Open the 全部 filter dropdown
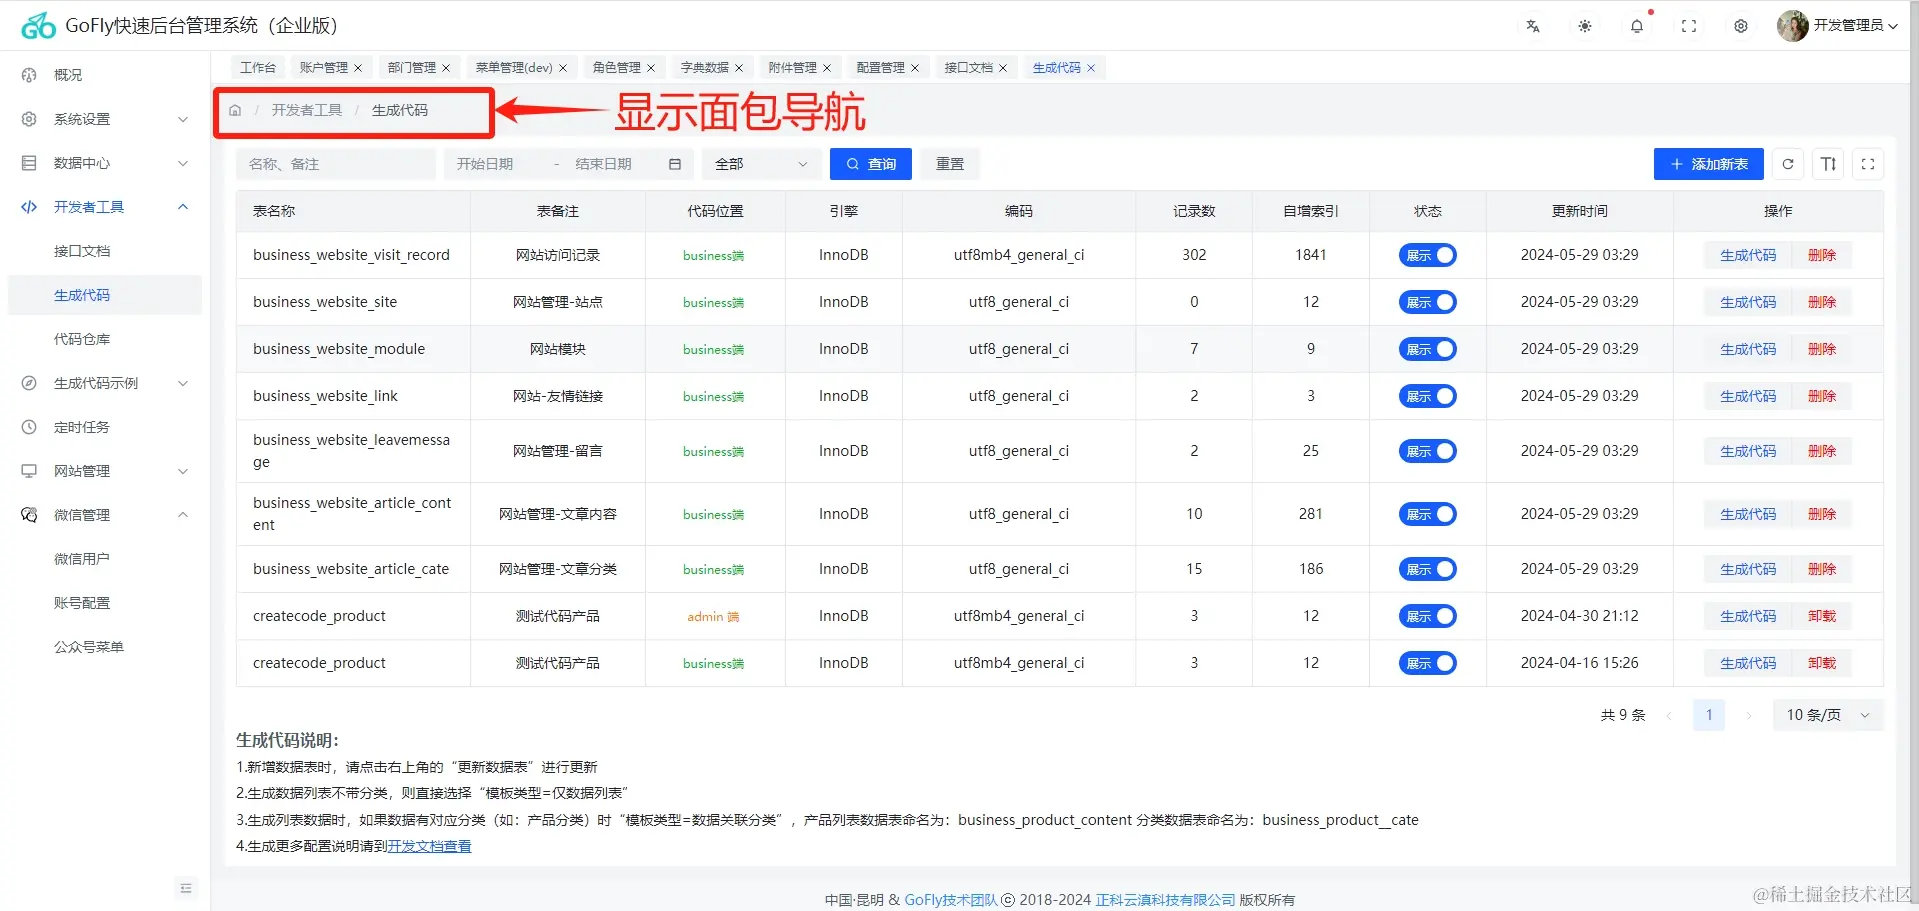 (x=762, y=164)
